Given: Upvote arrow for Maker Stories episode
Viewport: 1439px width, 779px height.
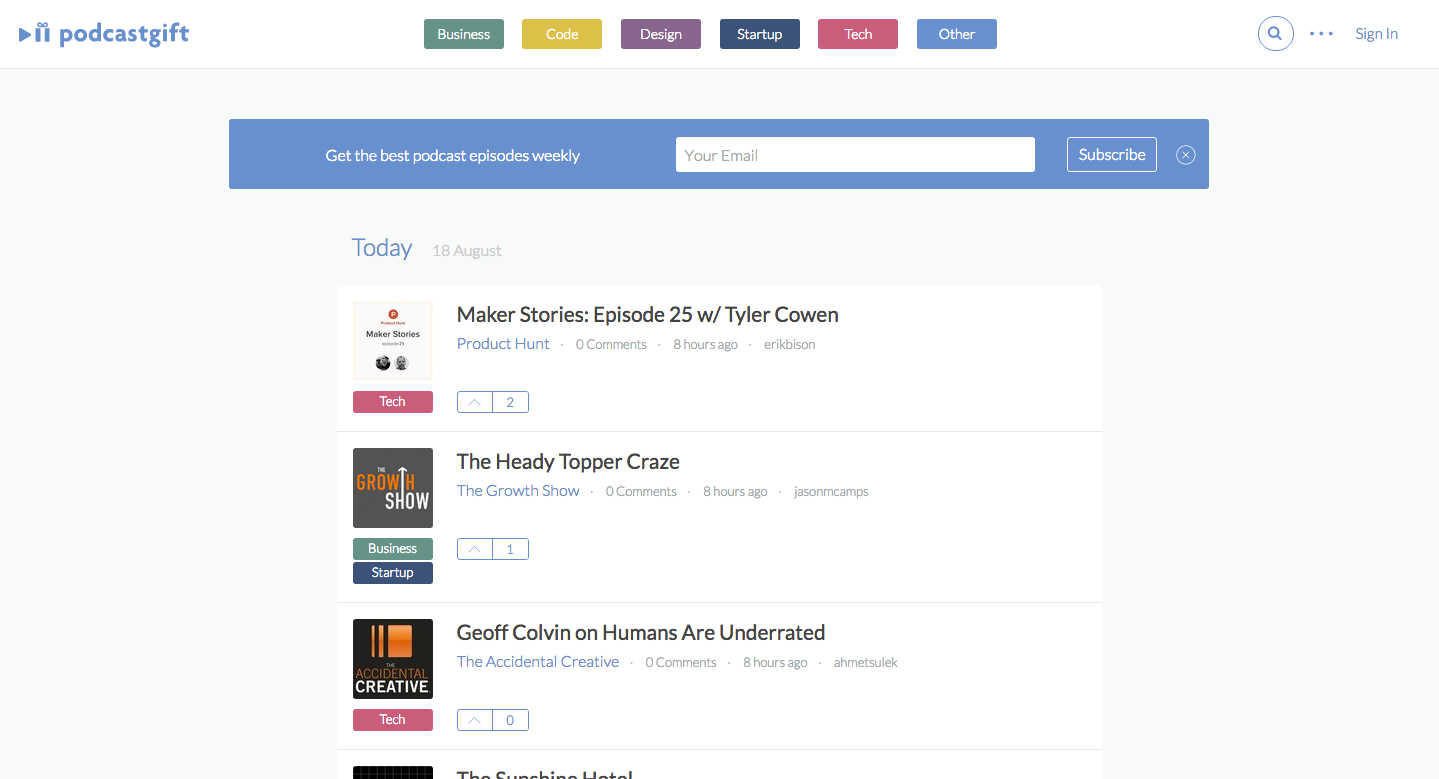Looking at the screenshot, I should click(475, 402).
